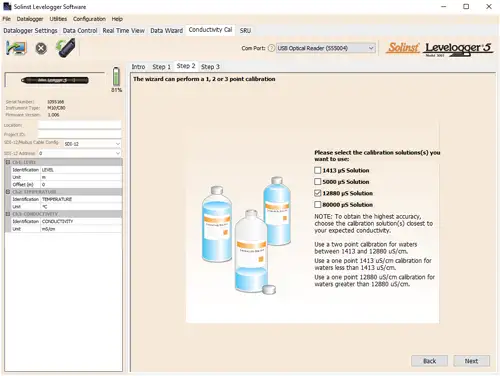This screenshot has height=376, width=500.
Task: Click the calibration solution bottles illustration
Action: click(x=246, y=236)
